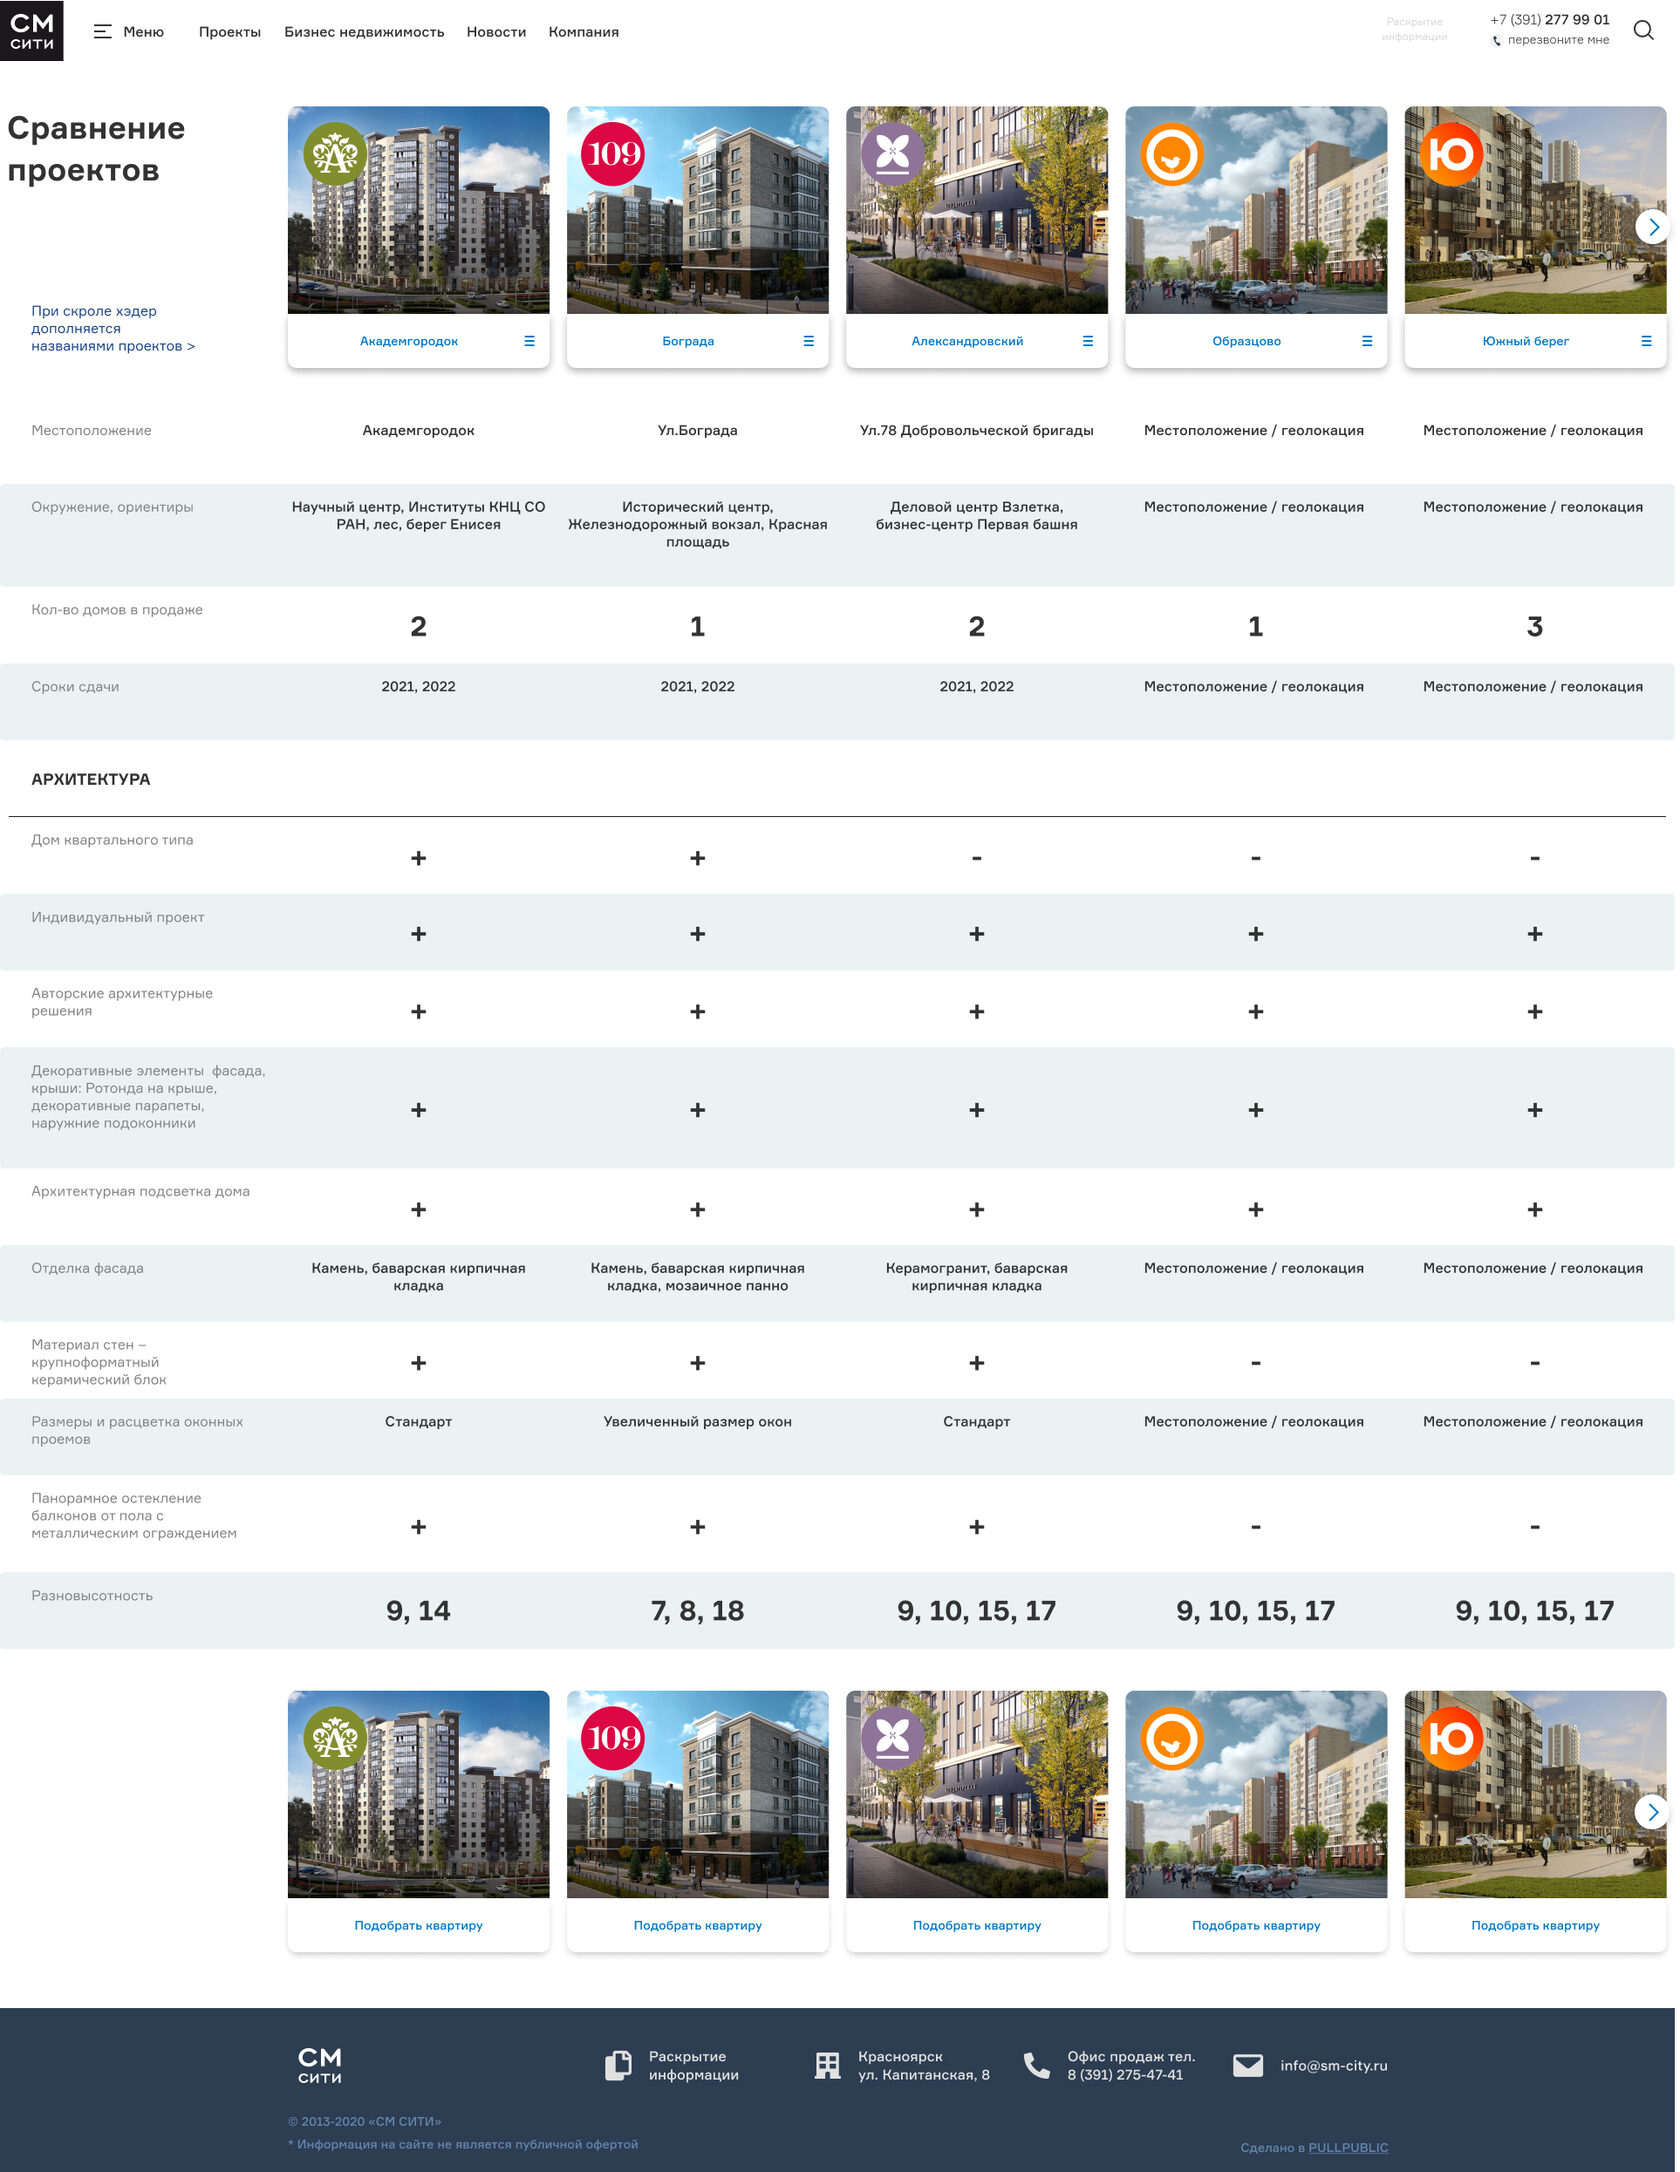Click the footer СМ Сити logo
Viewport: 1680px width, 2172px height.
pos(320,2066)
